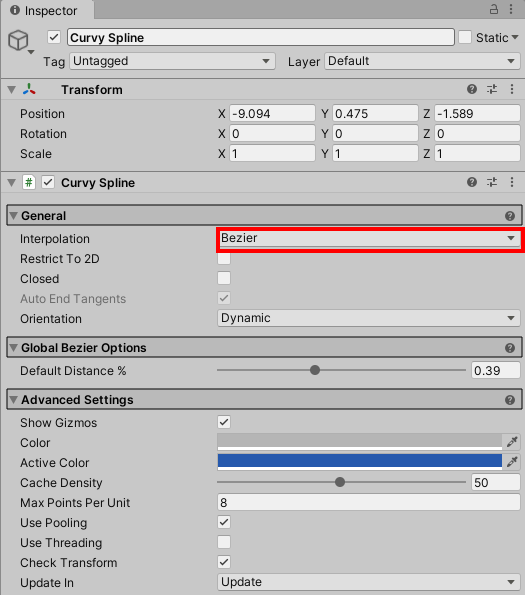This screenshot has height=595, width=525.
Task: Open the Inspector tab three-dot menu
Action: [511, 9]
